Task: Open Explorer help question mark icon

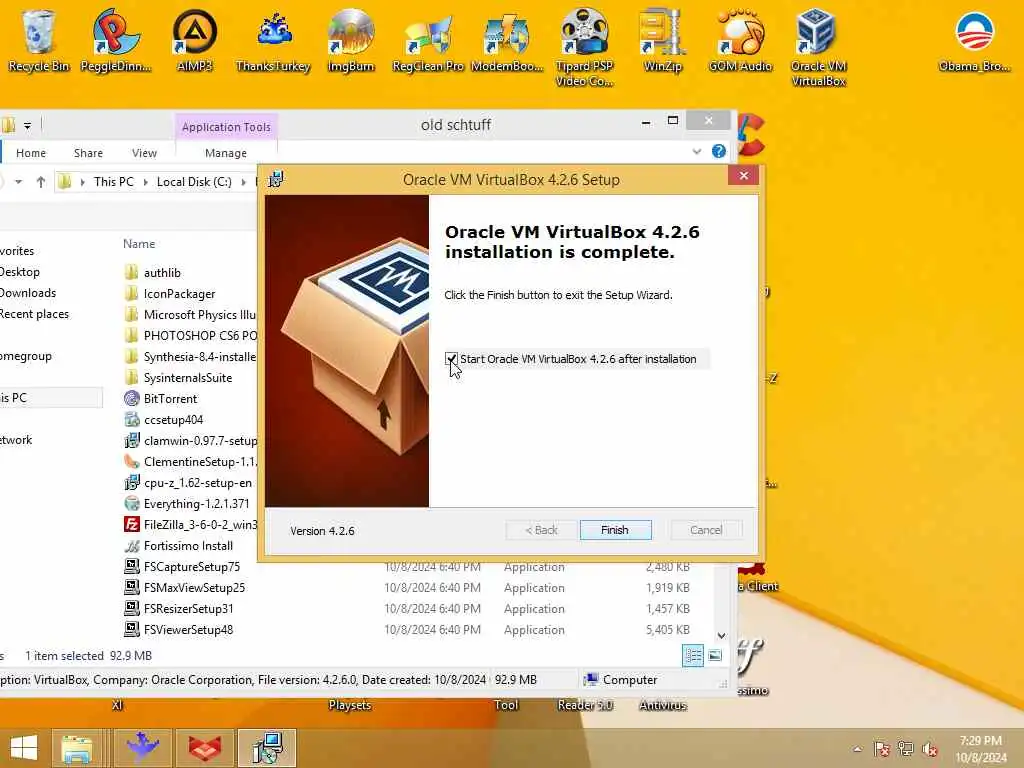Action: coord(718,152)
